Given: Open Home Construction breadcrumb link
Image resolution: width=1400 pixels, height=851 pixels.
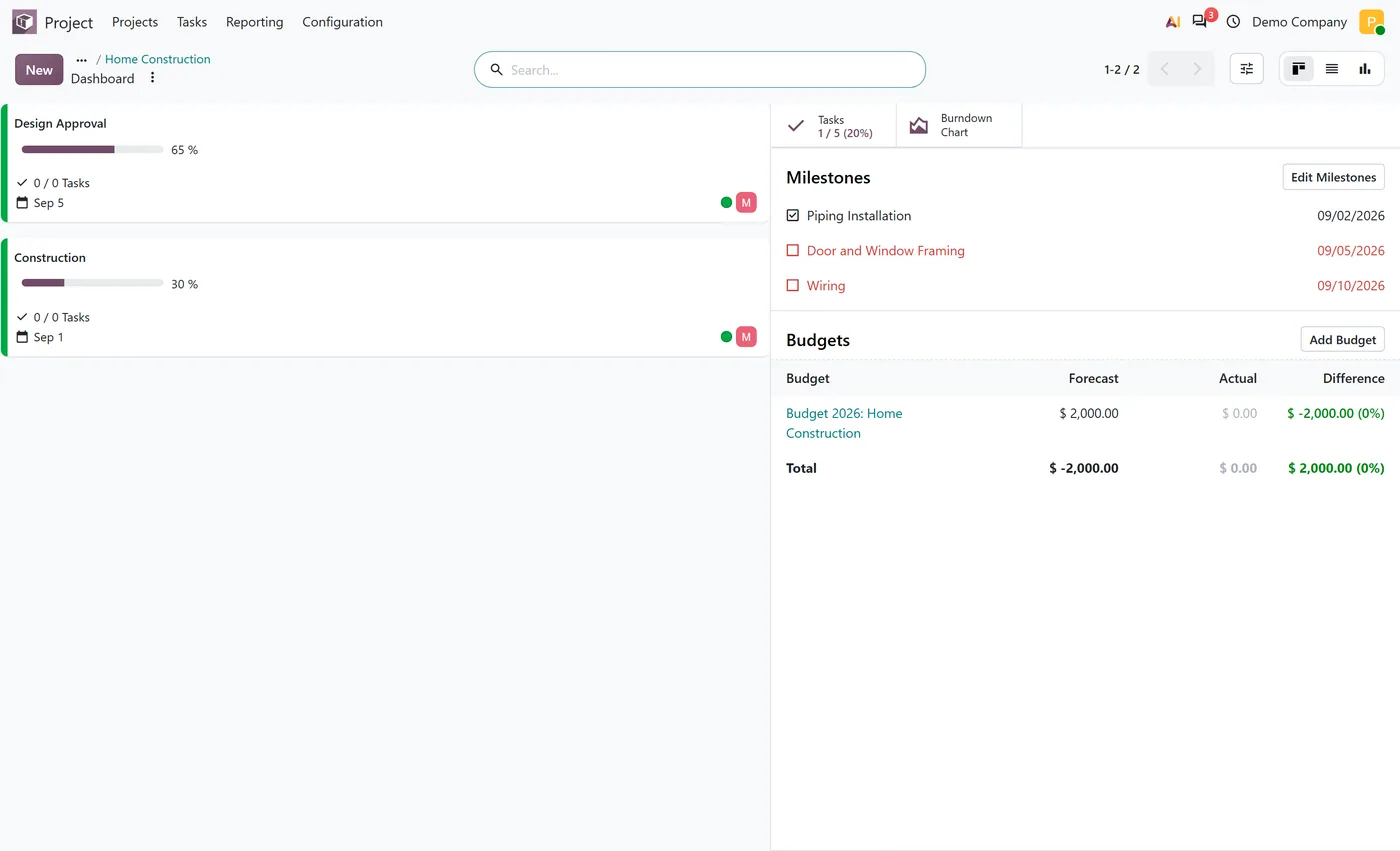Looking at the screenshot, I should pos(158,59).
